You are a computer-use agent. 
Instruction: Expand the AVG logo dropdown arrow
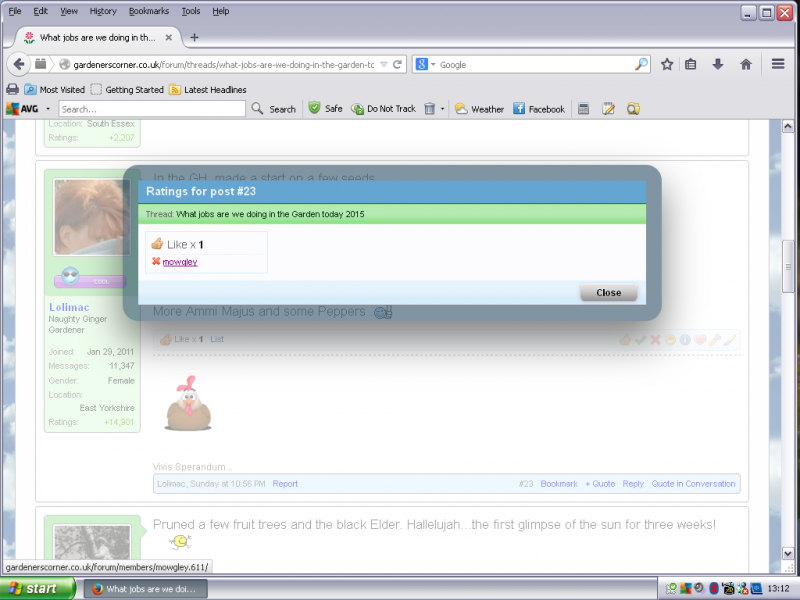pos(47,109)
